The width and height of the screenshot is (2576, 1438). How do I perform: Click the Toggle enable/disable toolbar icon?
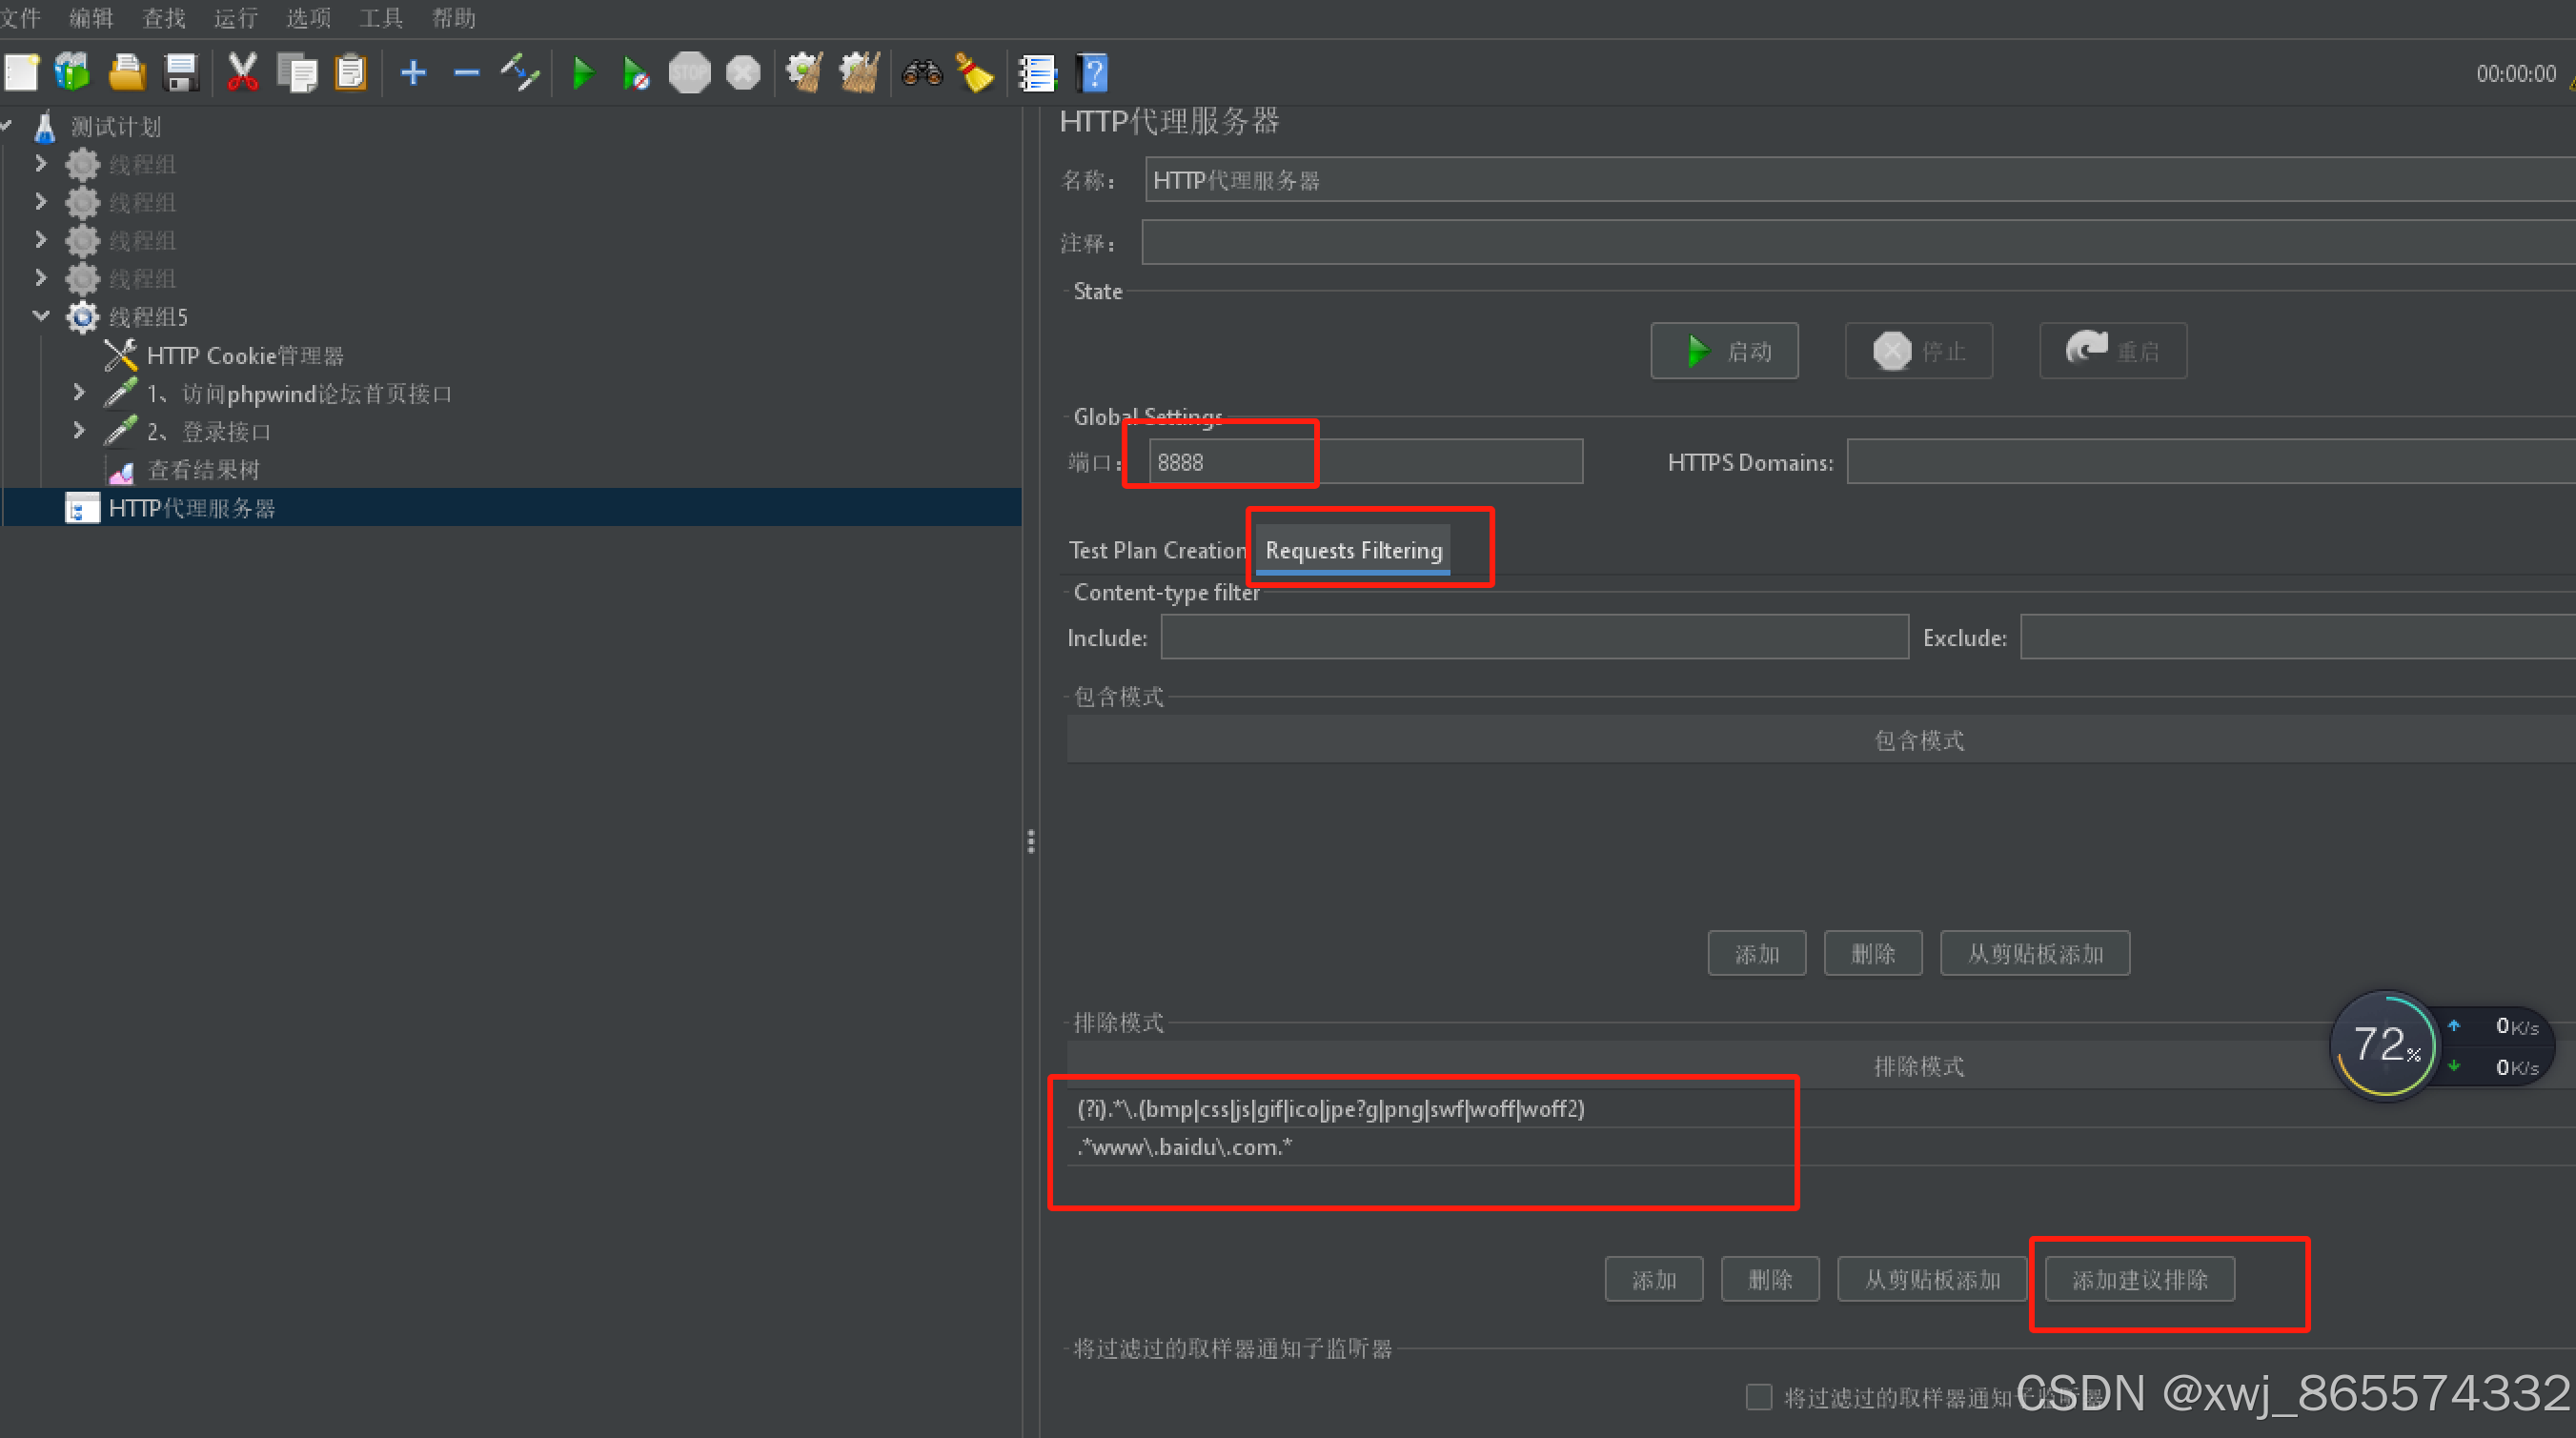(520, 73)
